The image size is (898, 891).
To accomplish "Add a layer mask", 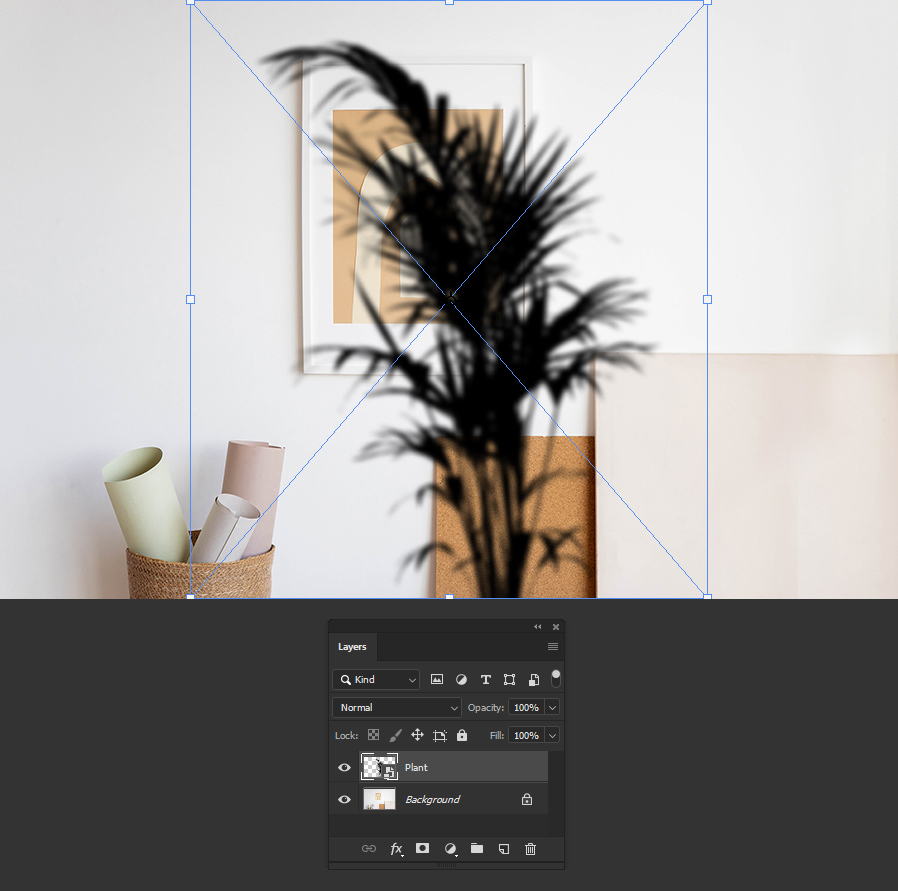I will coord(423,848).
